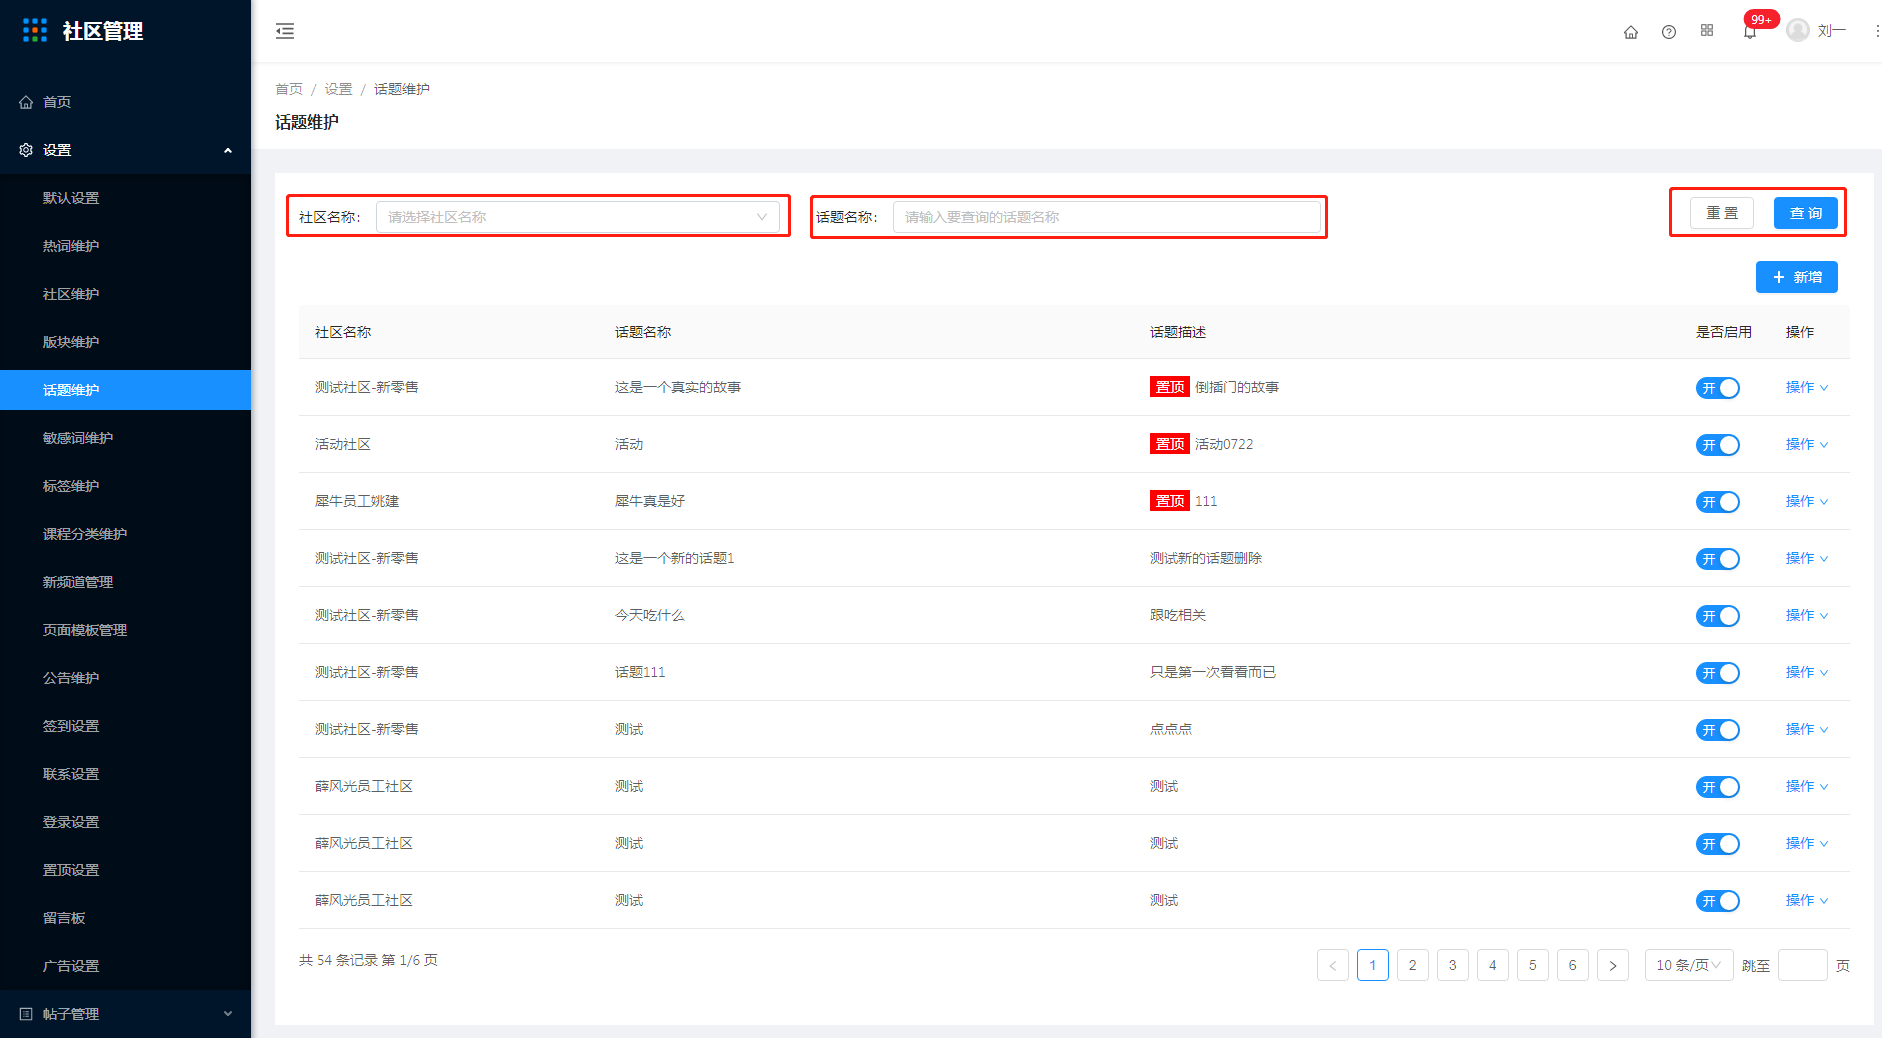1882x1038 pixels.
Task: Click the 首页 breadcrumb link
Action: tap(289, 89)
